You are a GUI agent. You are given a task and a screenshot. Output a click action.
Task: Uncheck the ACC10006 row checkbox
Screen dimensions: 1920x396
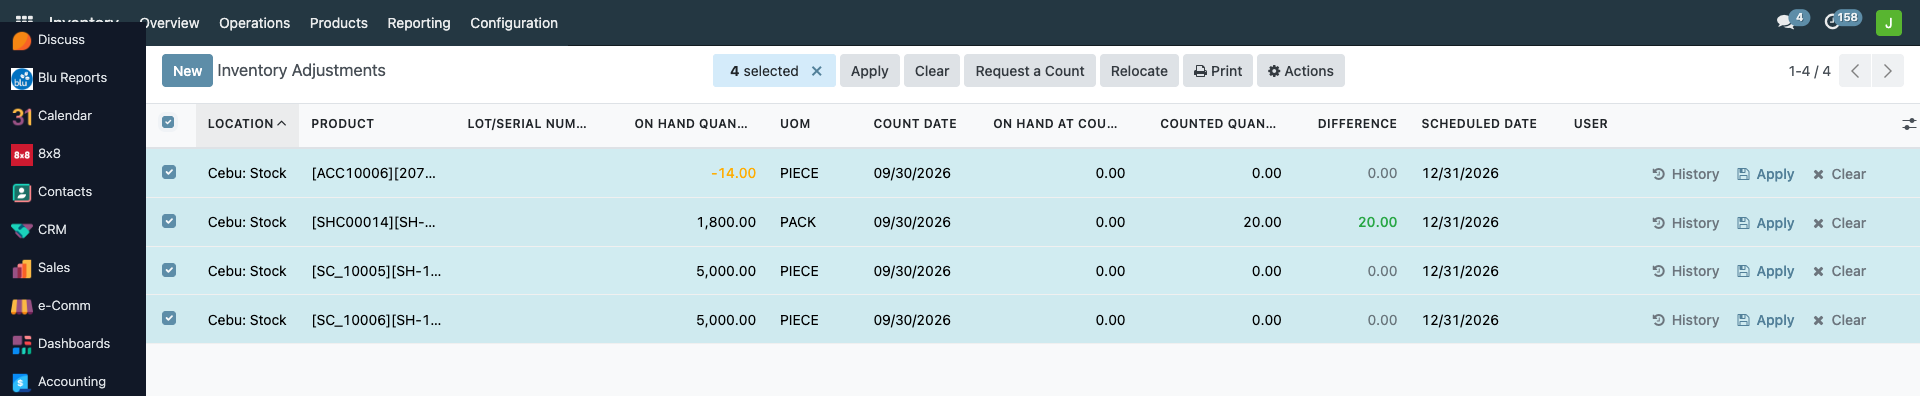point(169,172)
